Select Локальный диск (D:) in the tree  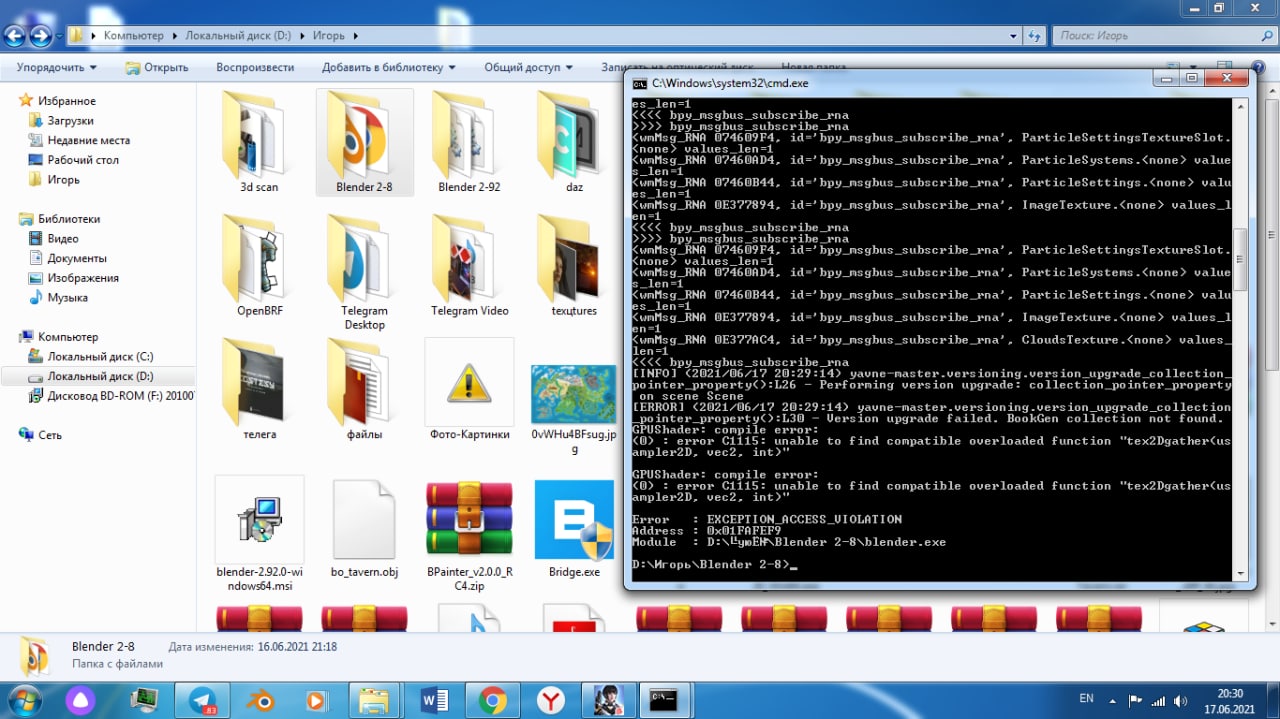(100, 377)
